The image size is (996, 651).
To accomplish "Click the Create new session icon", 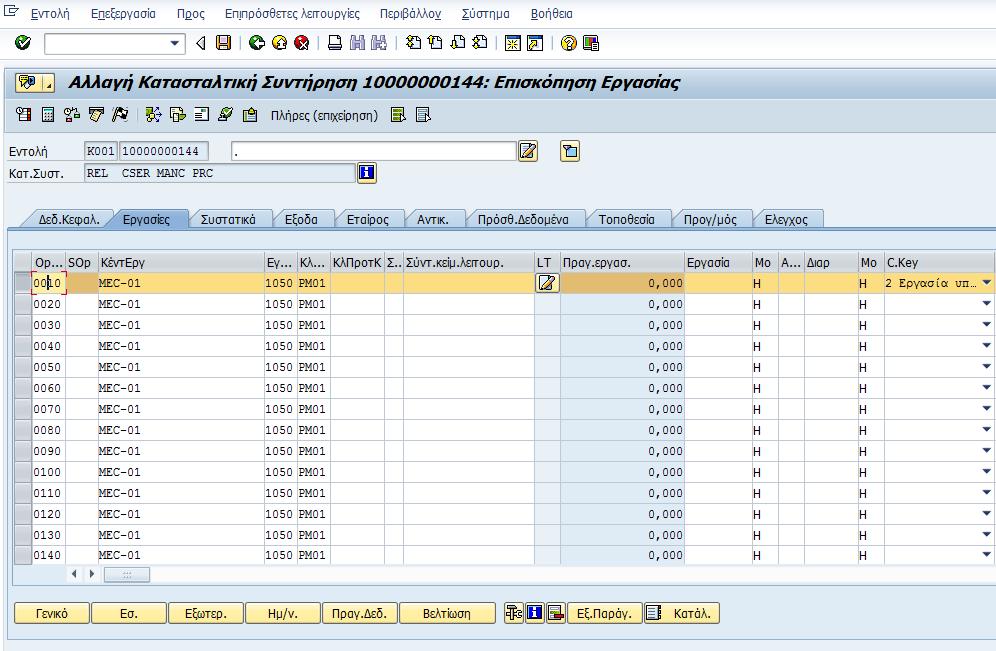I will (x=513, y=43).
